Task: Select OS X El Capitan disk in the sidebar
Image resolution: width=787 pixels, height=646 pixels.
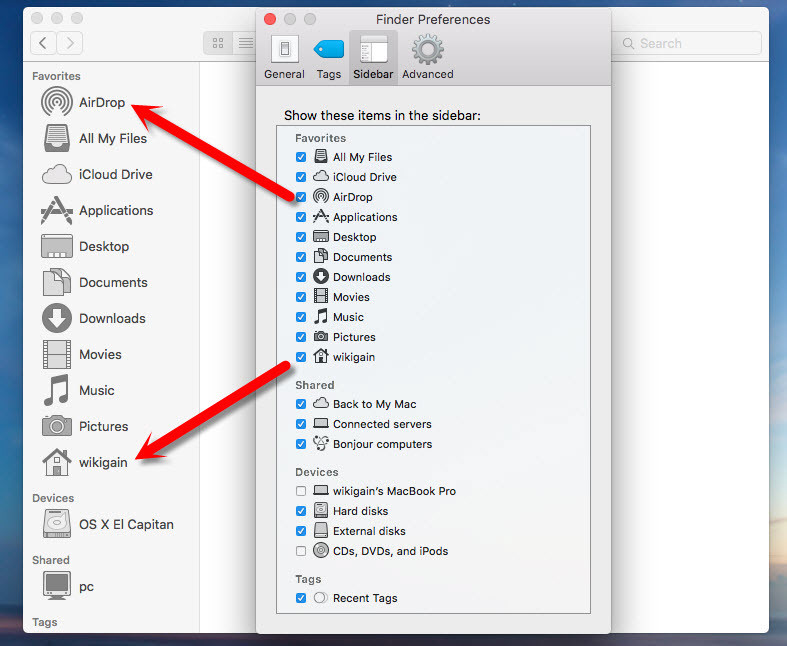Action: point(107,524)
